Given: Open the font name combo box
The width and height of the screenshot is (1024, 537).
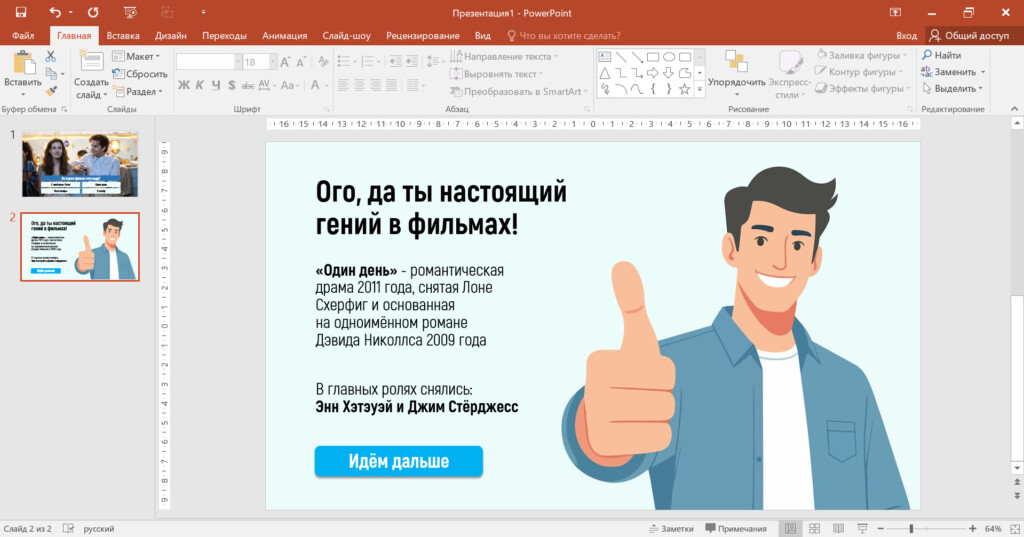Looking at the screenshot, I should click(209, 62).
